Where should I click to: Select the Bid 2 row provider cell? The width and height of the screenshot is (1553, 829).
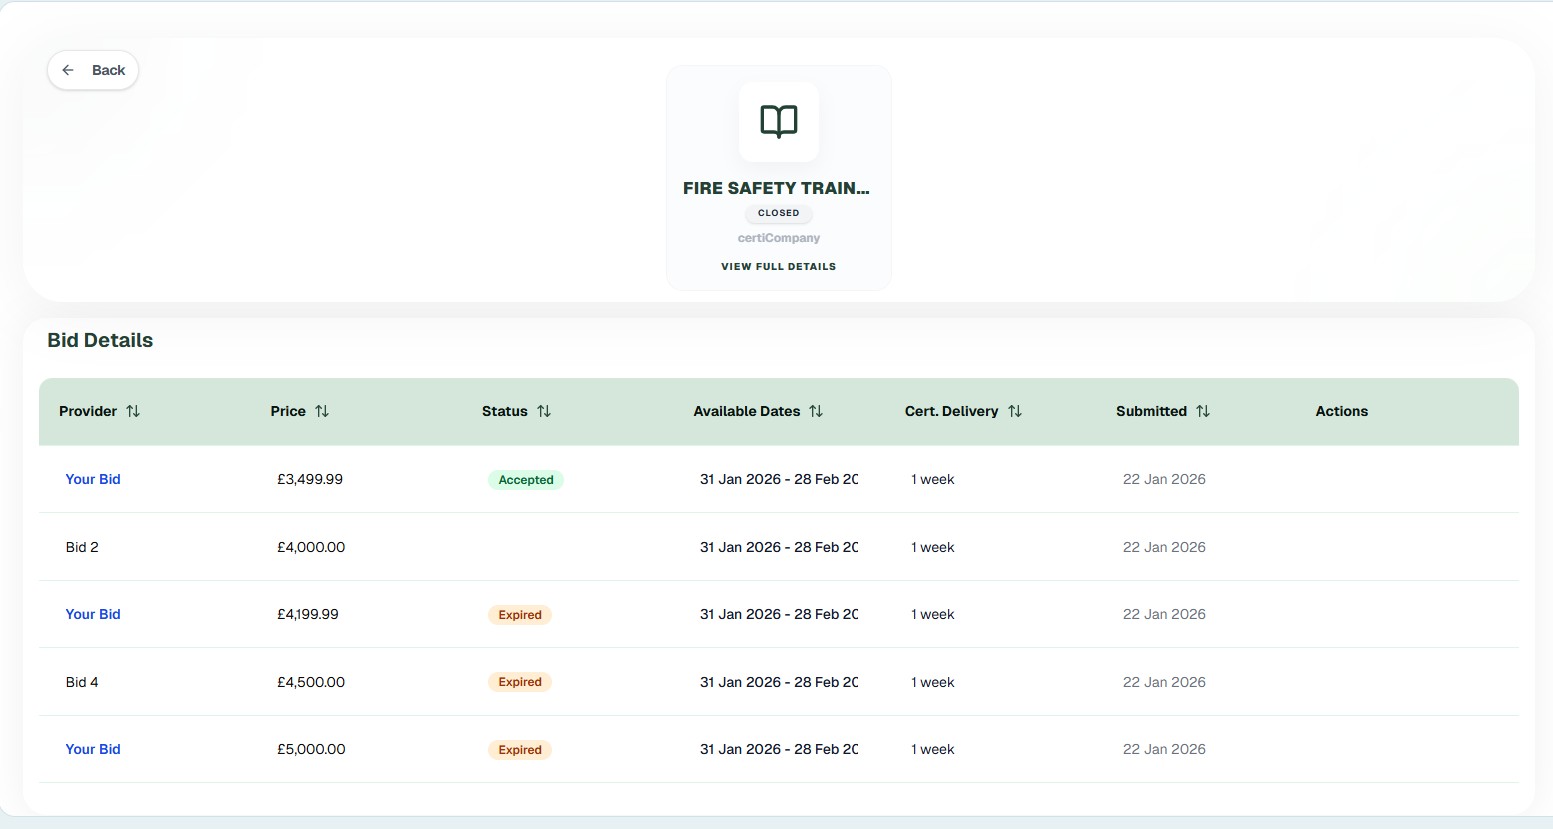82,547
